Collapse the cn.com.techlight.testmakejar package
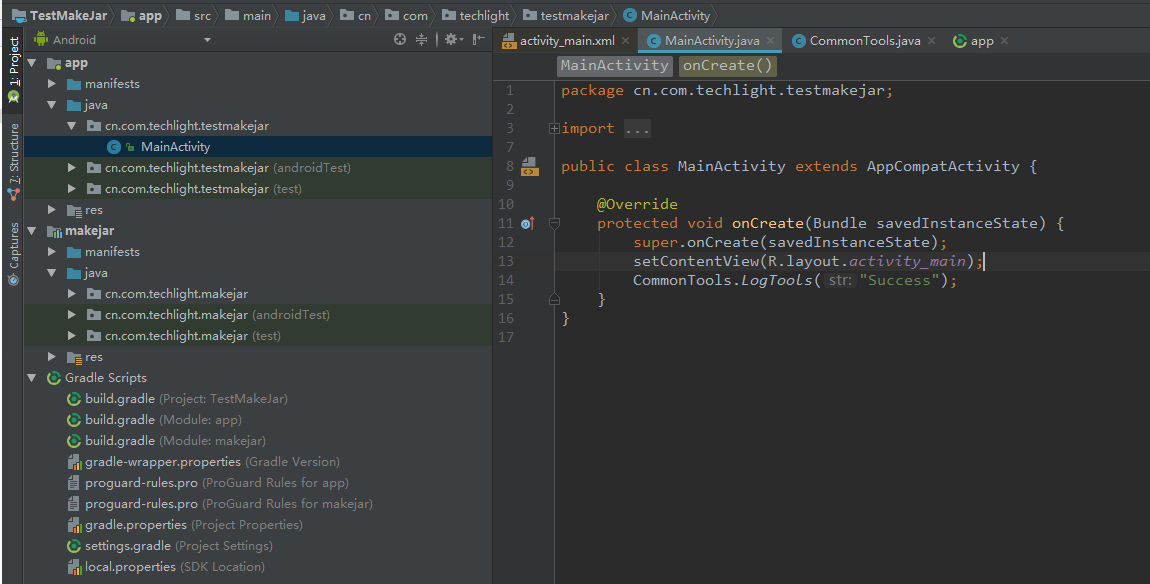This screenshot has height=584, width=1150. click(72, 125)
